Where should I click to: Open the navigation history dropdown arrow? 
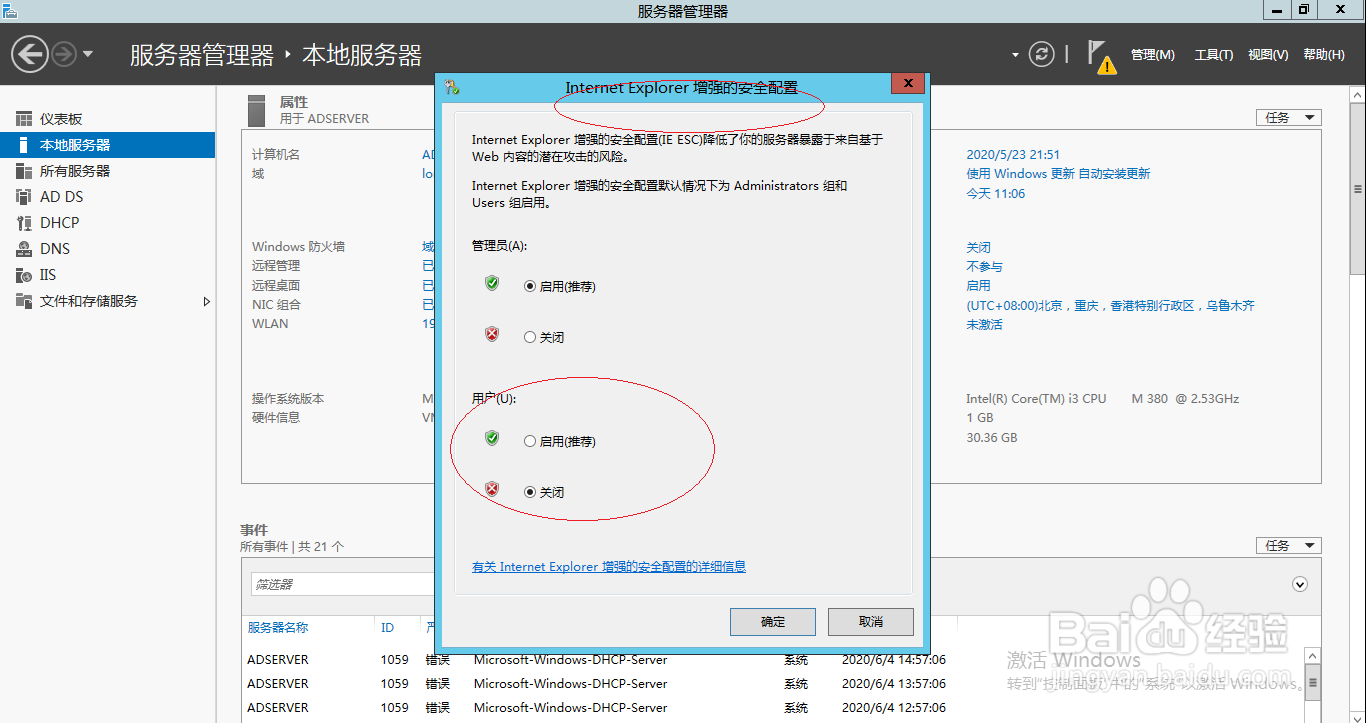pyautogui.click(x=88, y=54)
